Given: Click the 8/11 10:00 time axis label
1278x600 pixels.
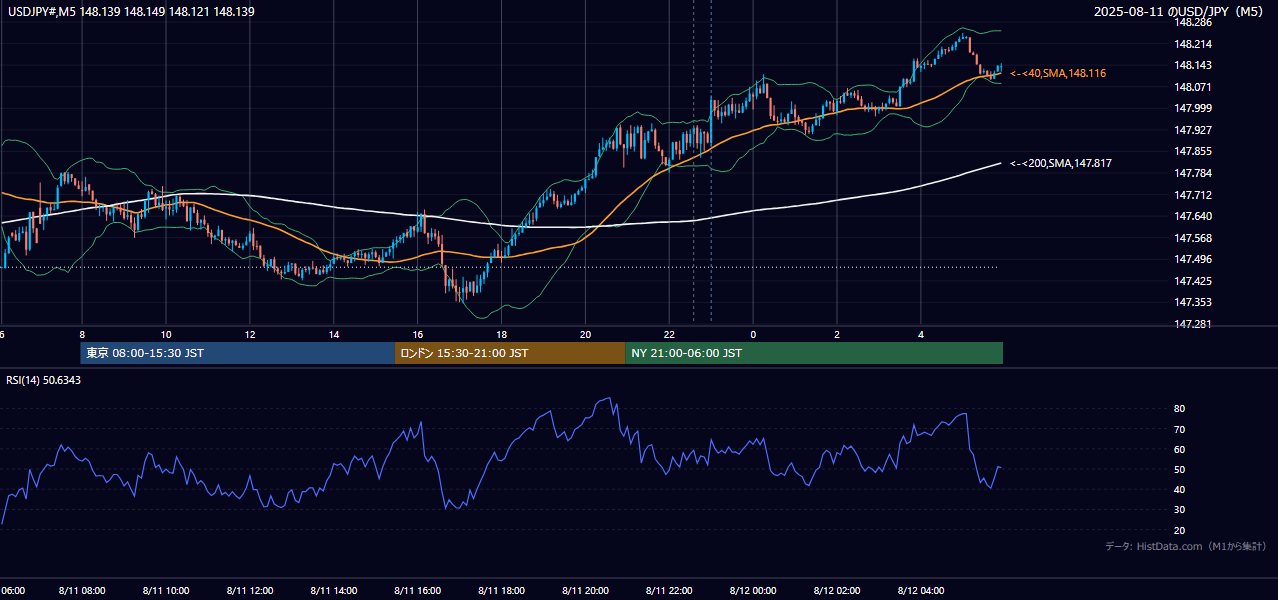Looking at the screenshot, I should (x=166, y=590).
